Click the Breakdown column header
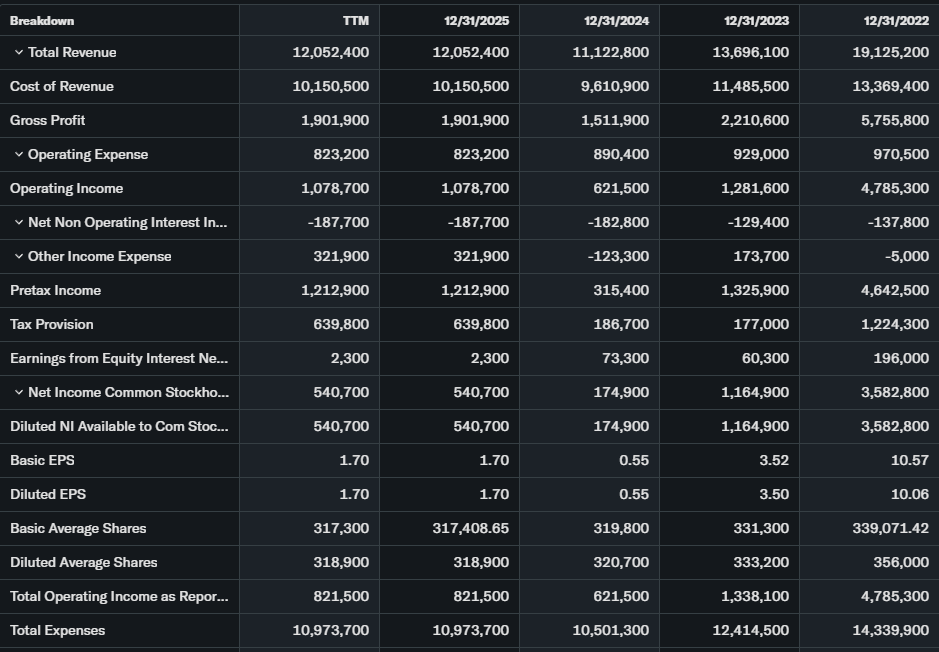 42,21
